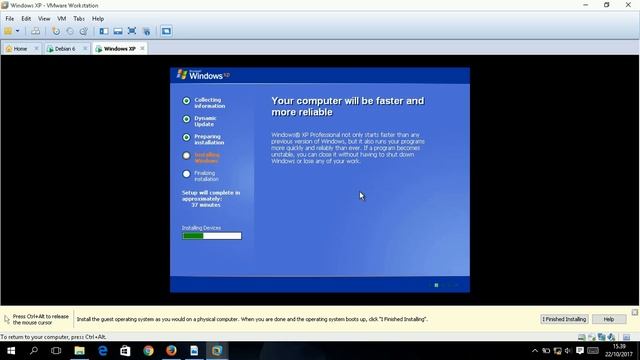Open the Help menu
The image size is (640, 360).
[x=98, y=19]
